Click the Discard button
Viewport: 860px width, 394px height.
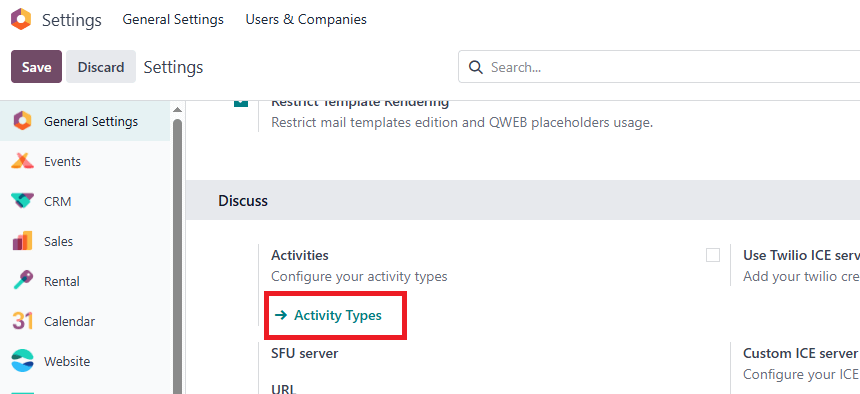(101, 67)
